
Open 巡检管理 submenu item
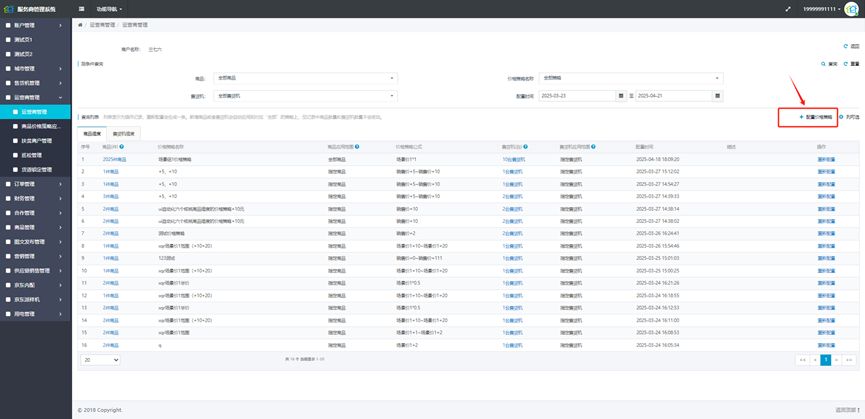(36, 155)
